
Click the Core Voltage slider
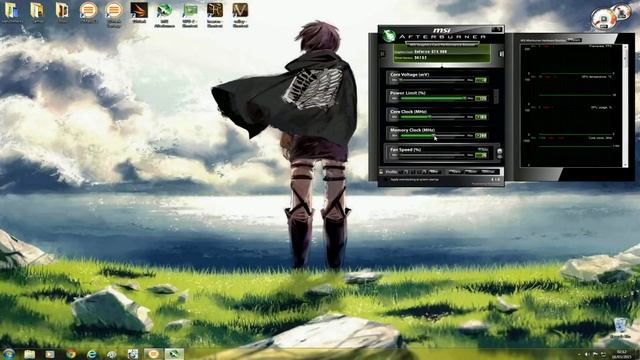pyautogui.click(x=432, y=80)
